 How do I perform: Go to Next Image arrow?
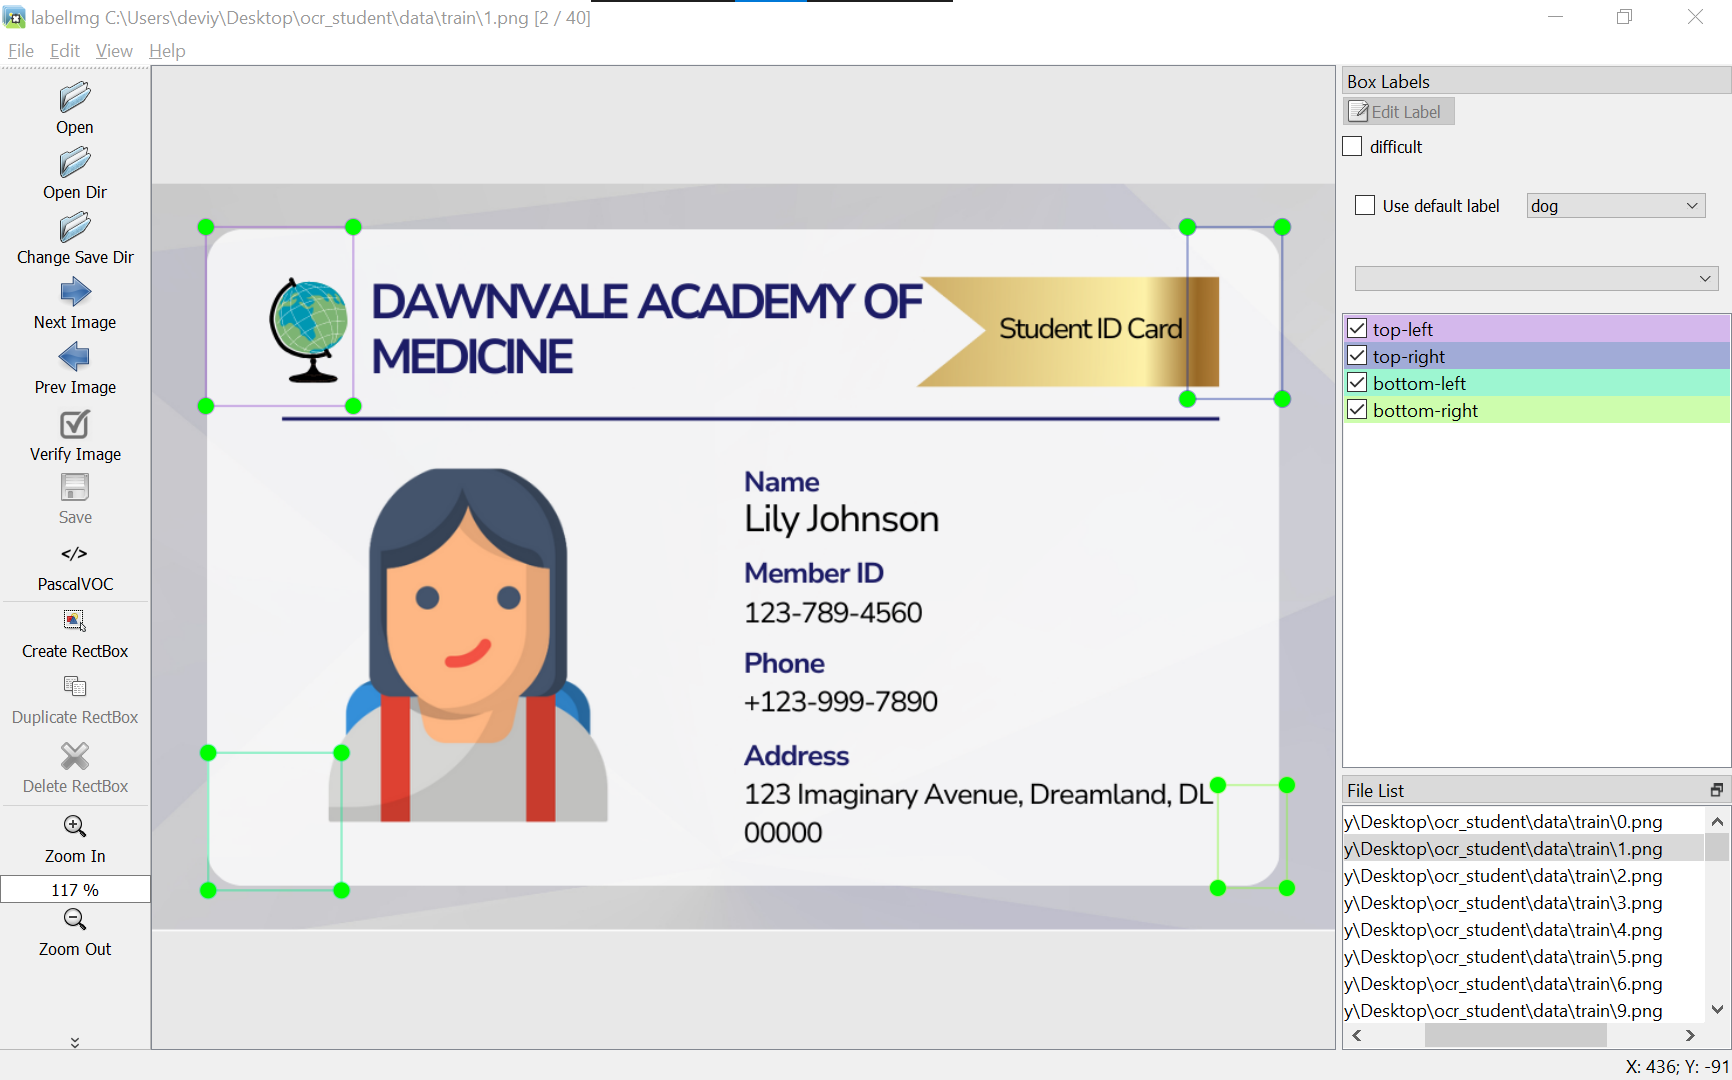click(75, 292)
